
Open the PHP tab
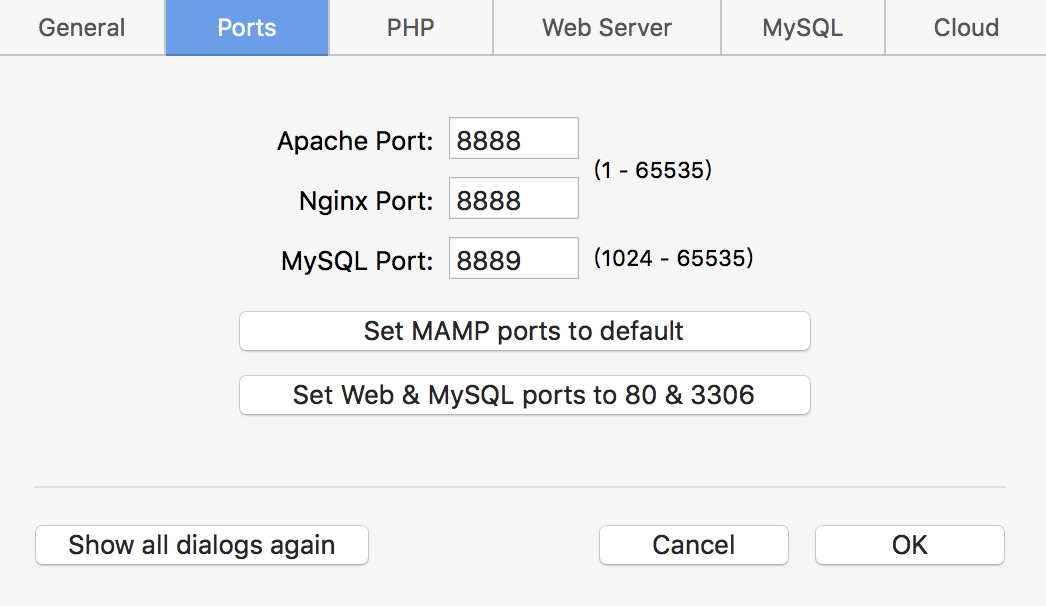tap(411, 28)
